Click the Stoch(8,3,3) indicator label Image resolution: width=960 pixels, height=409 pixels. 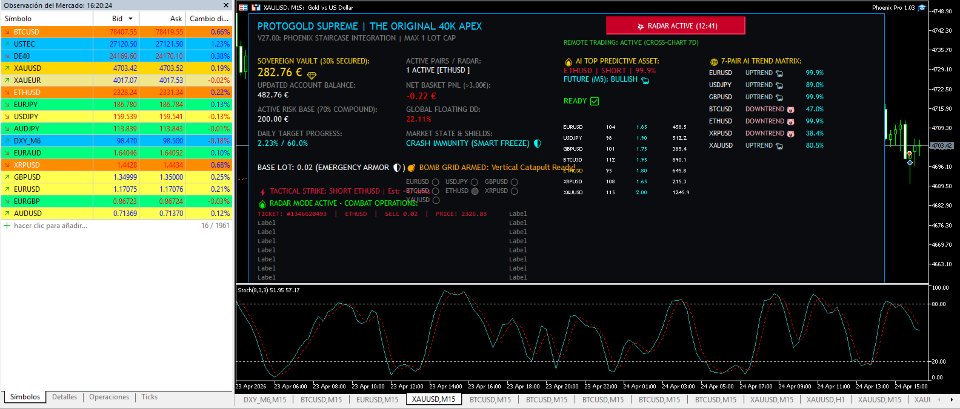(x=269, y=290)
